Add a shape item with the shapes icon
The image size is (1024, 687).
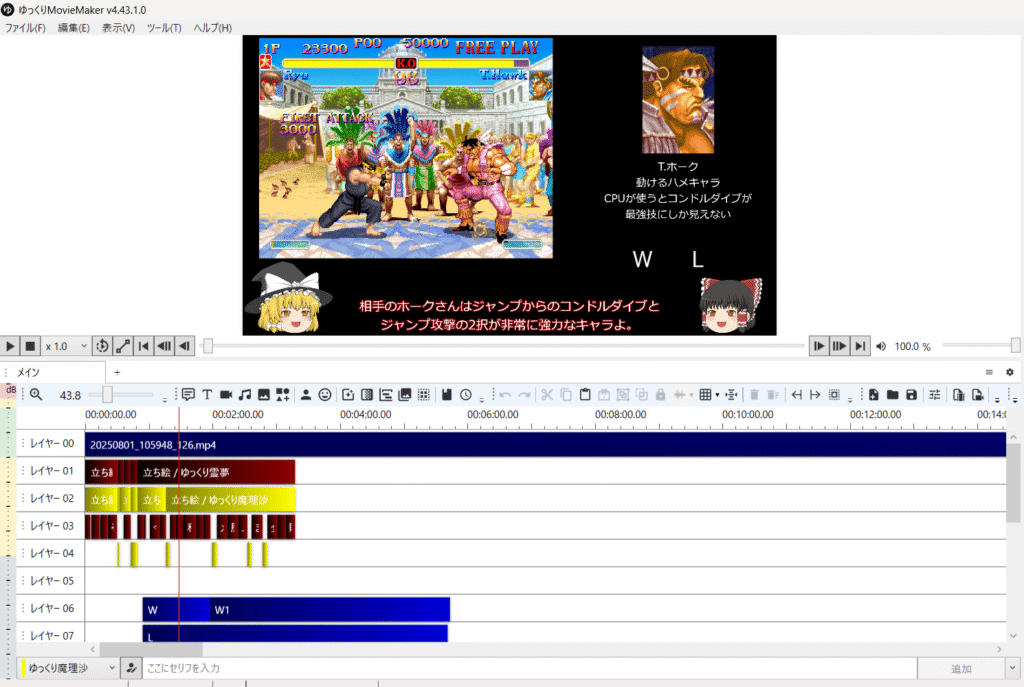[283, 394]
